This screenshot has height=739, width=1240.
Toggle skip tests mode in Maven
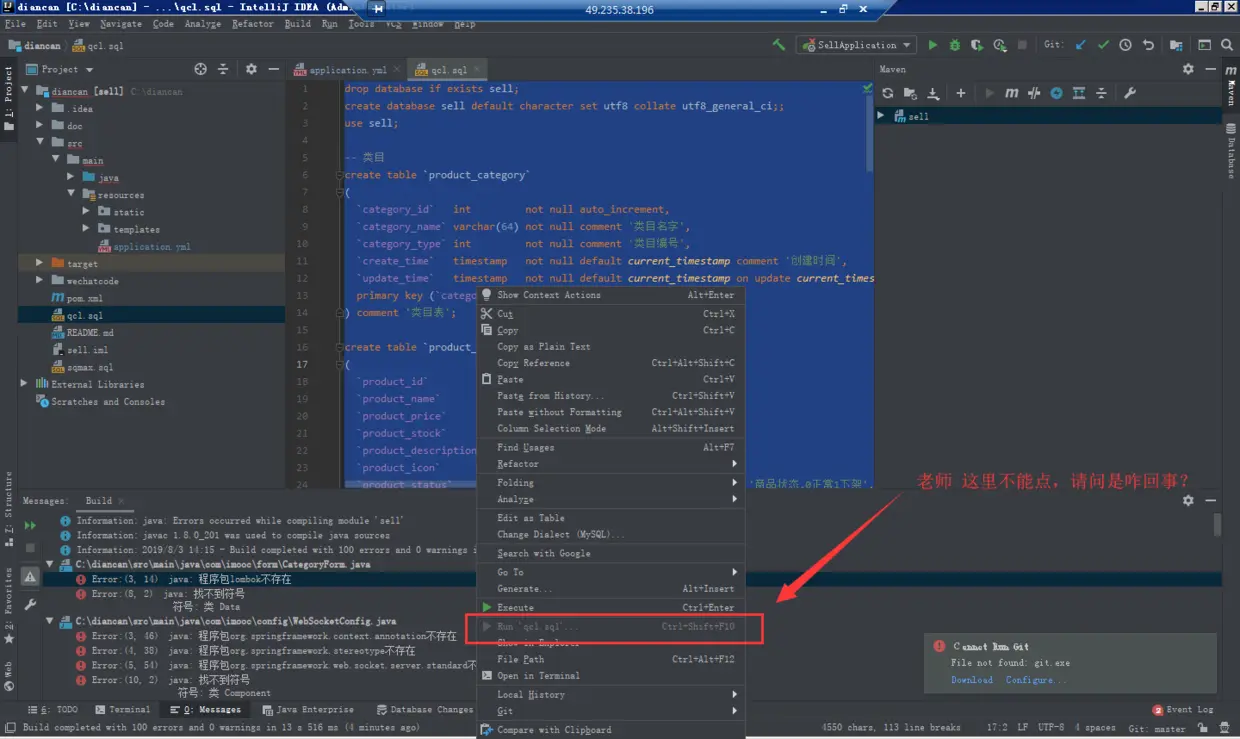pyautogui.click(x=1056, y=93)
